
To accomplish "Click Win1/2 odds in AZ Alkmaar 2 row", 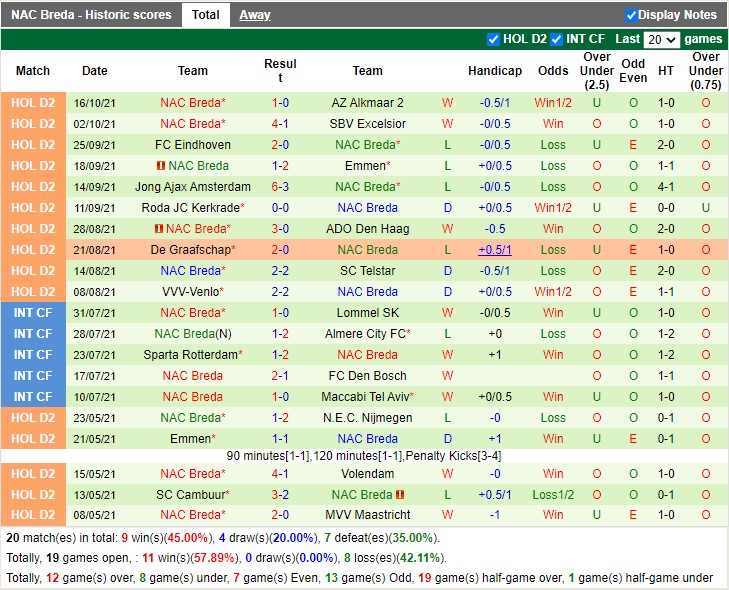I will (553, 103).
